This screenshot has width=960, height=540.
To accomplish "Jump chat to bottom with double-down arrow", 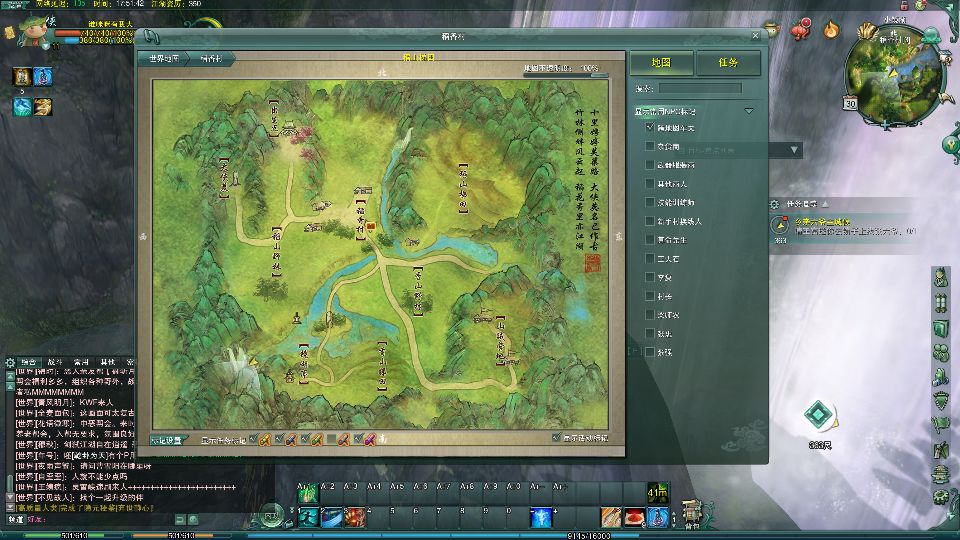I will (10, 508).
